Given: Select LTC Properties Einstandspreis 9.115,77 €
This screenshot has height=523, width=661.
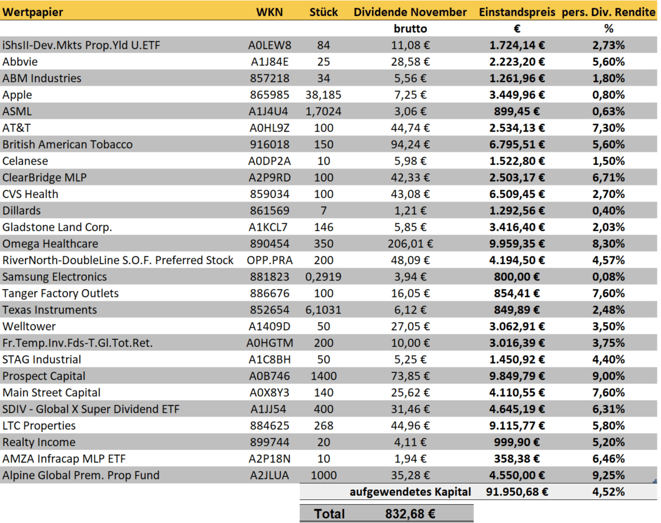Looking at the screenshot, I should click(517, 426).
